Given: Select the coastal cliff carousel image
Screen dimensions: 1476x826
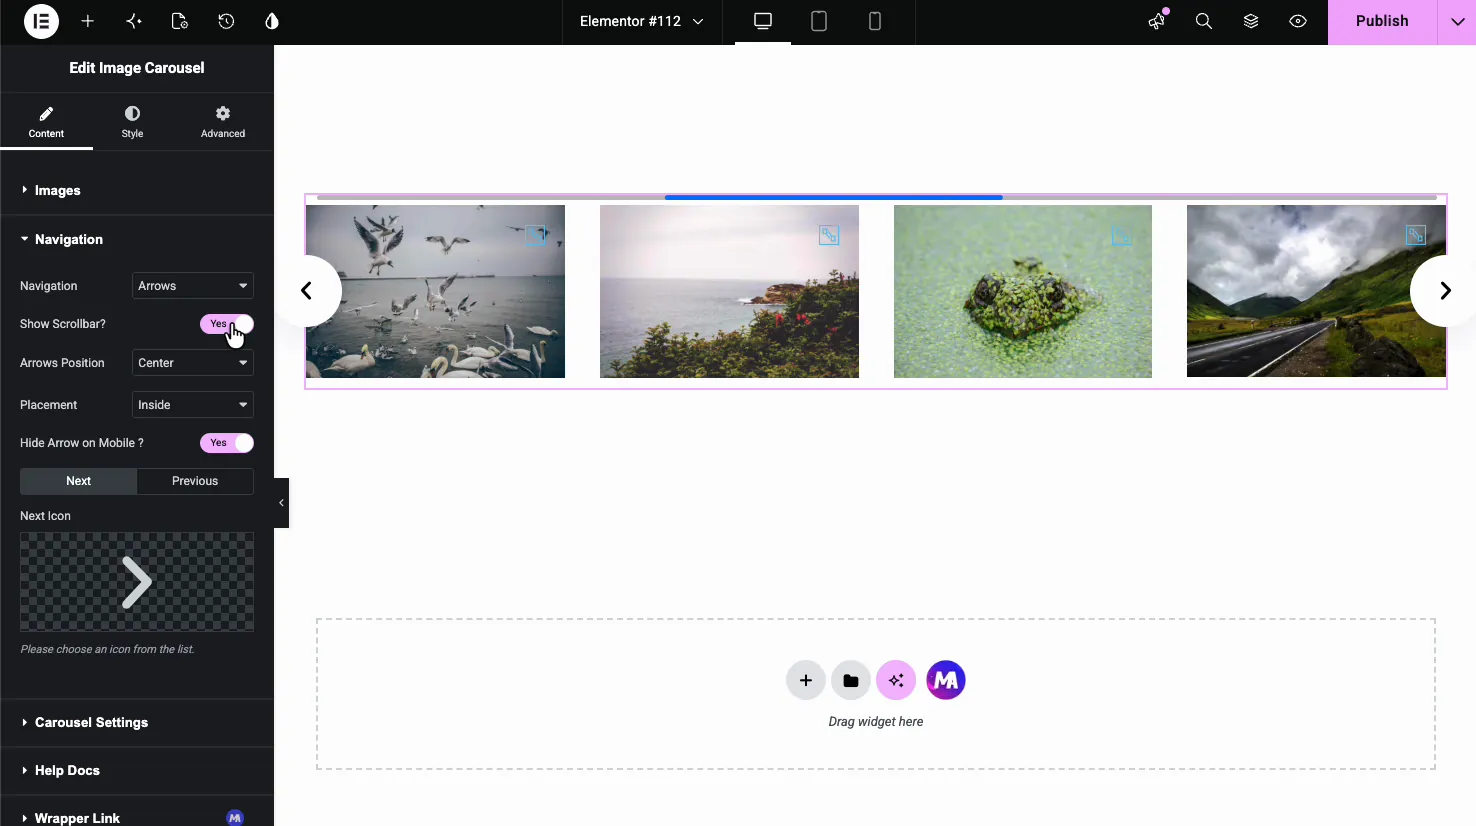Looking at the screenshot, I should tap(729, 291).
